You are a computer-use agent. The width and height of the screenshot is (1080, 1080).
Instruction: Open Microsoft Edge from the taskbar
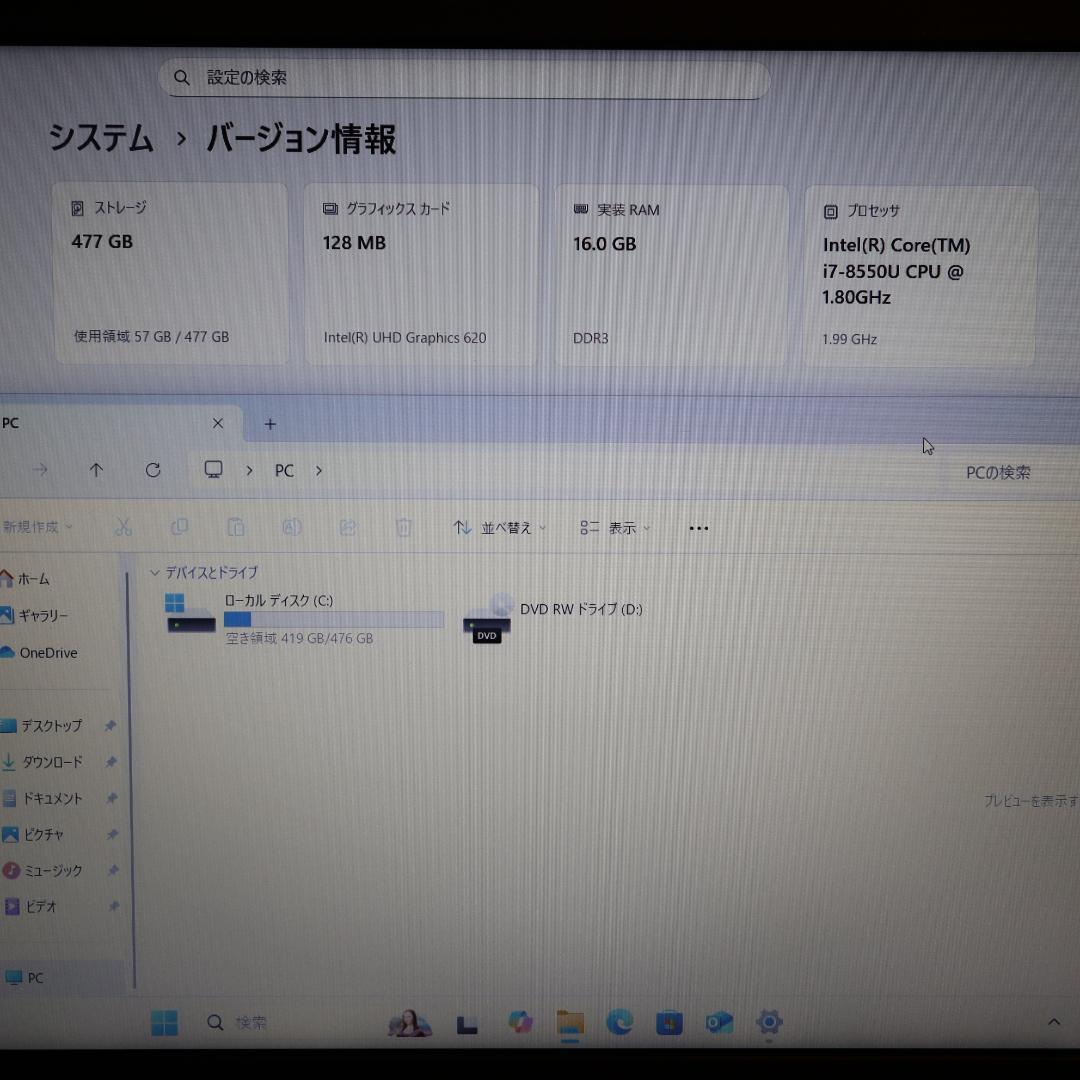click(620, 1022)
